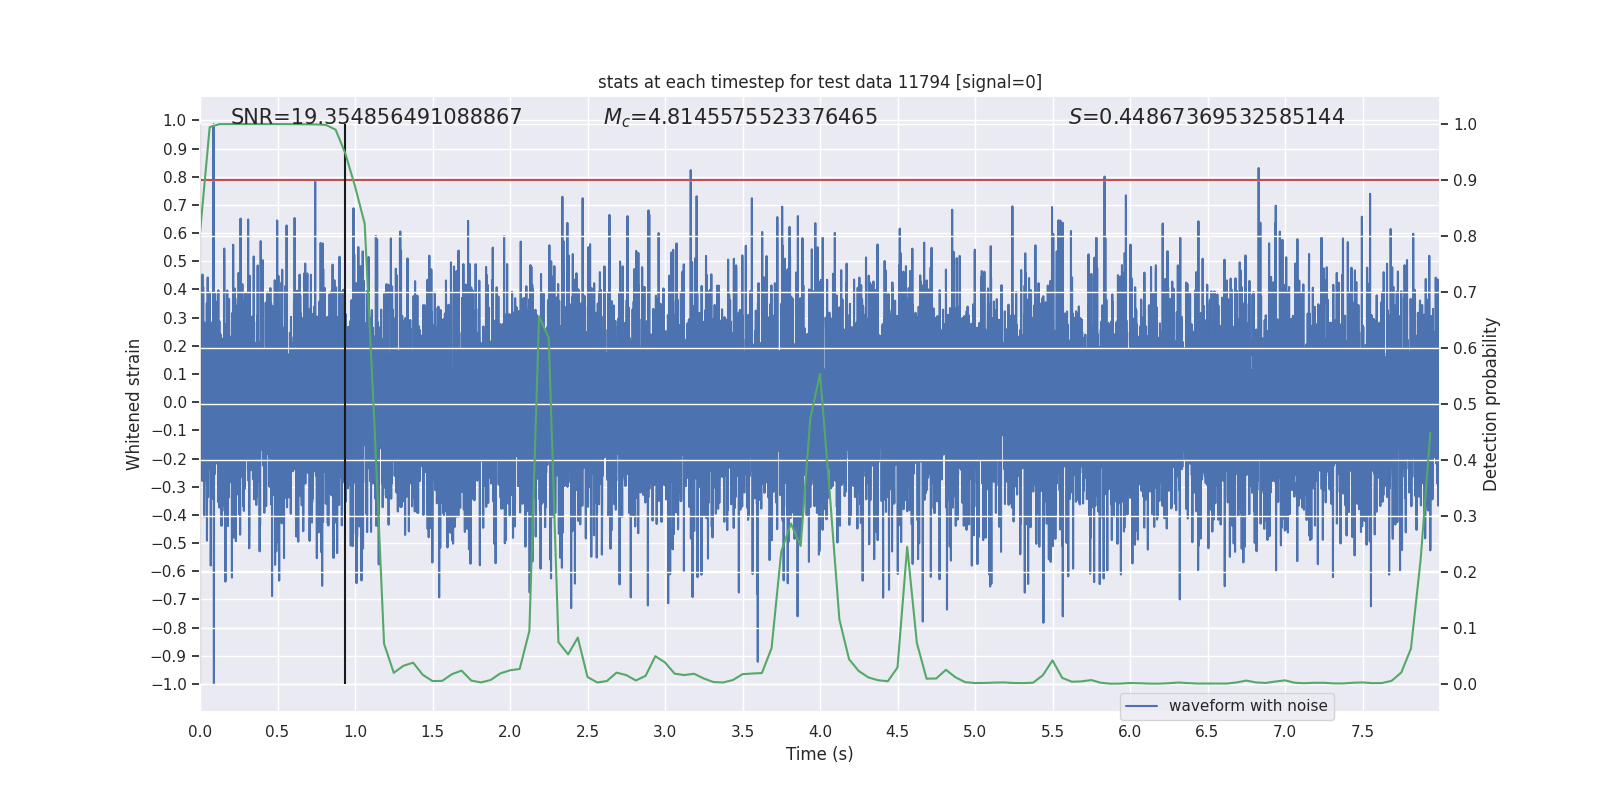Click the 'waveform with noise' legend label
The height and width of the screenshot is (800, 1600).
pos(1247,706)
